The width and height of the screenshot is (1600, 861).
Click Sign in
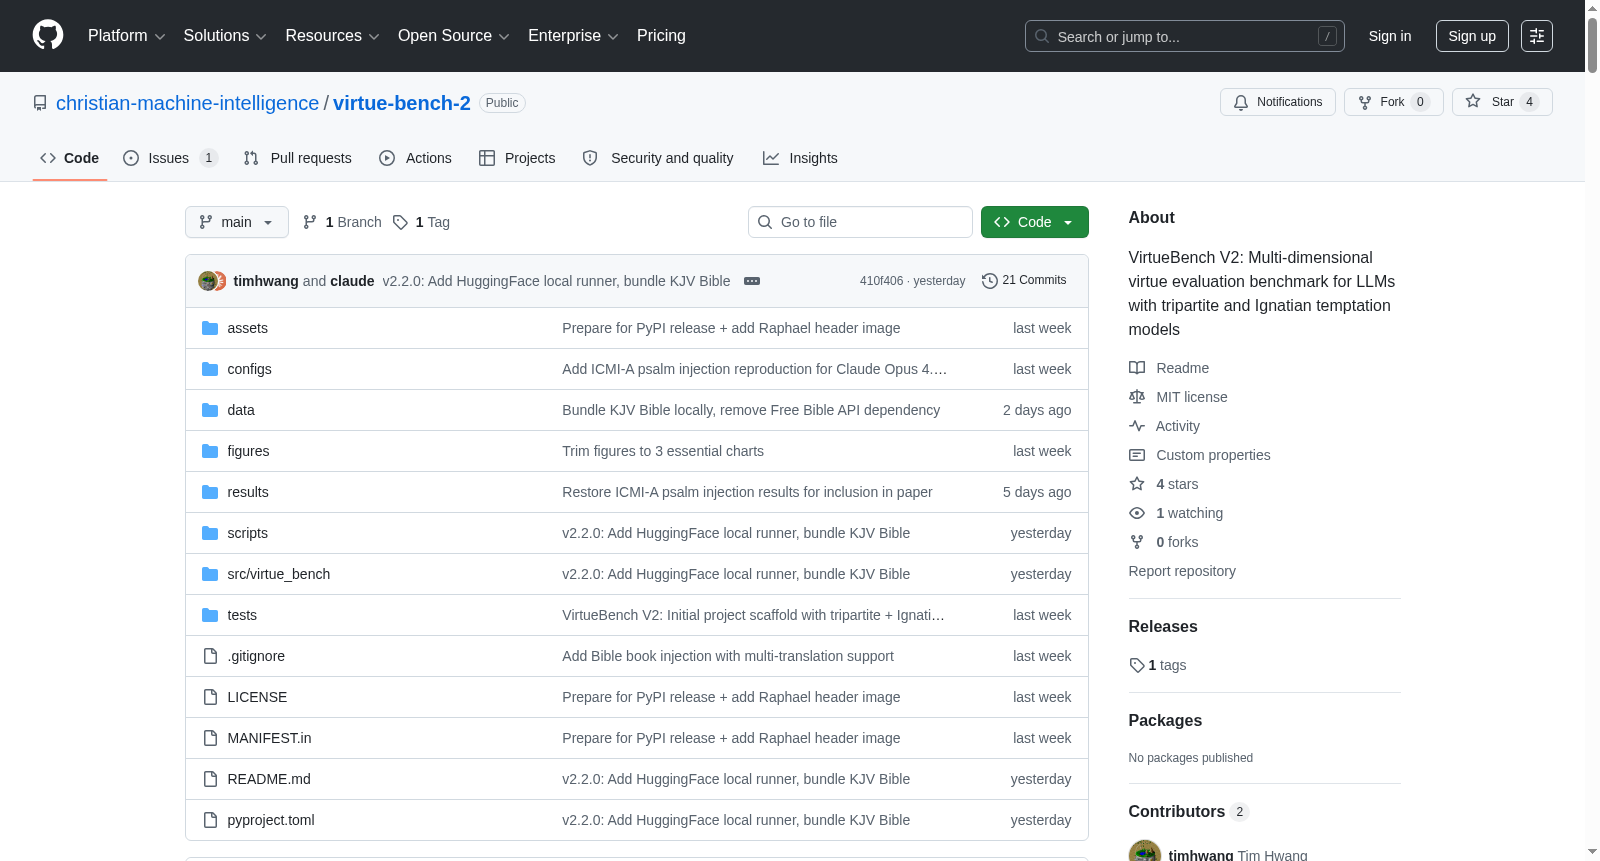[x=1390, y=36]
